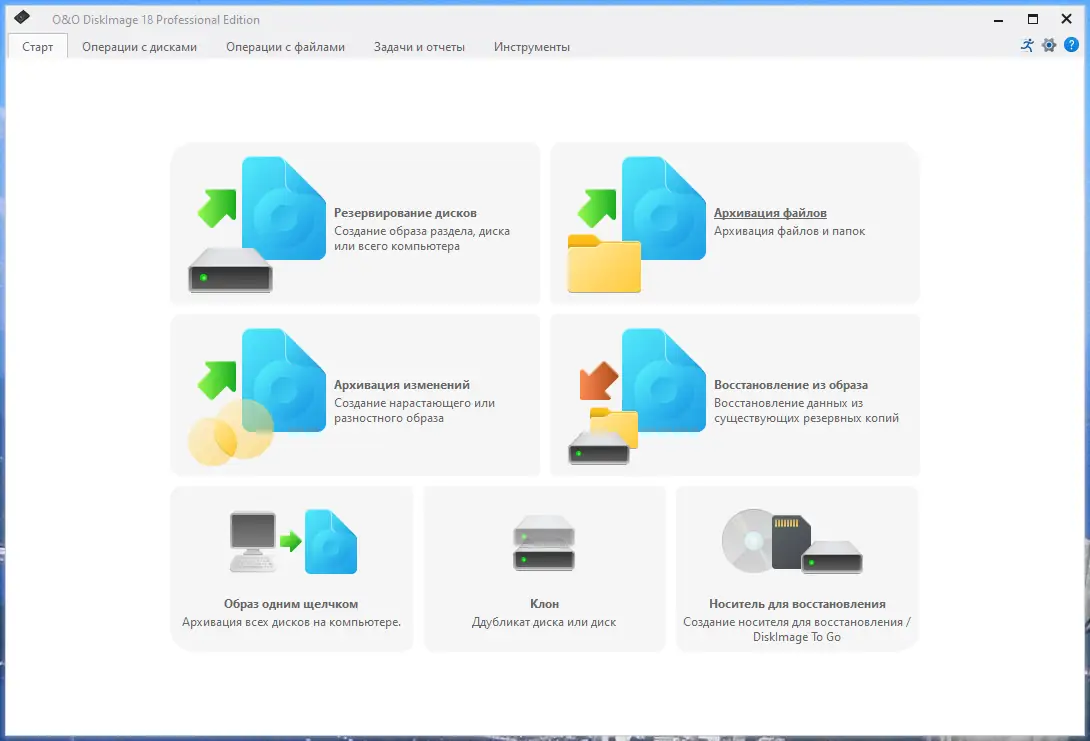Click the Восстановление из образа heading text

point(792,384)
